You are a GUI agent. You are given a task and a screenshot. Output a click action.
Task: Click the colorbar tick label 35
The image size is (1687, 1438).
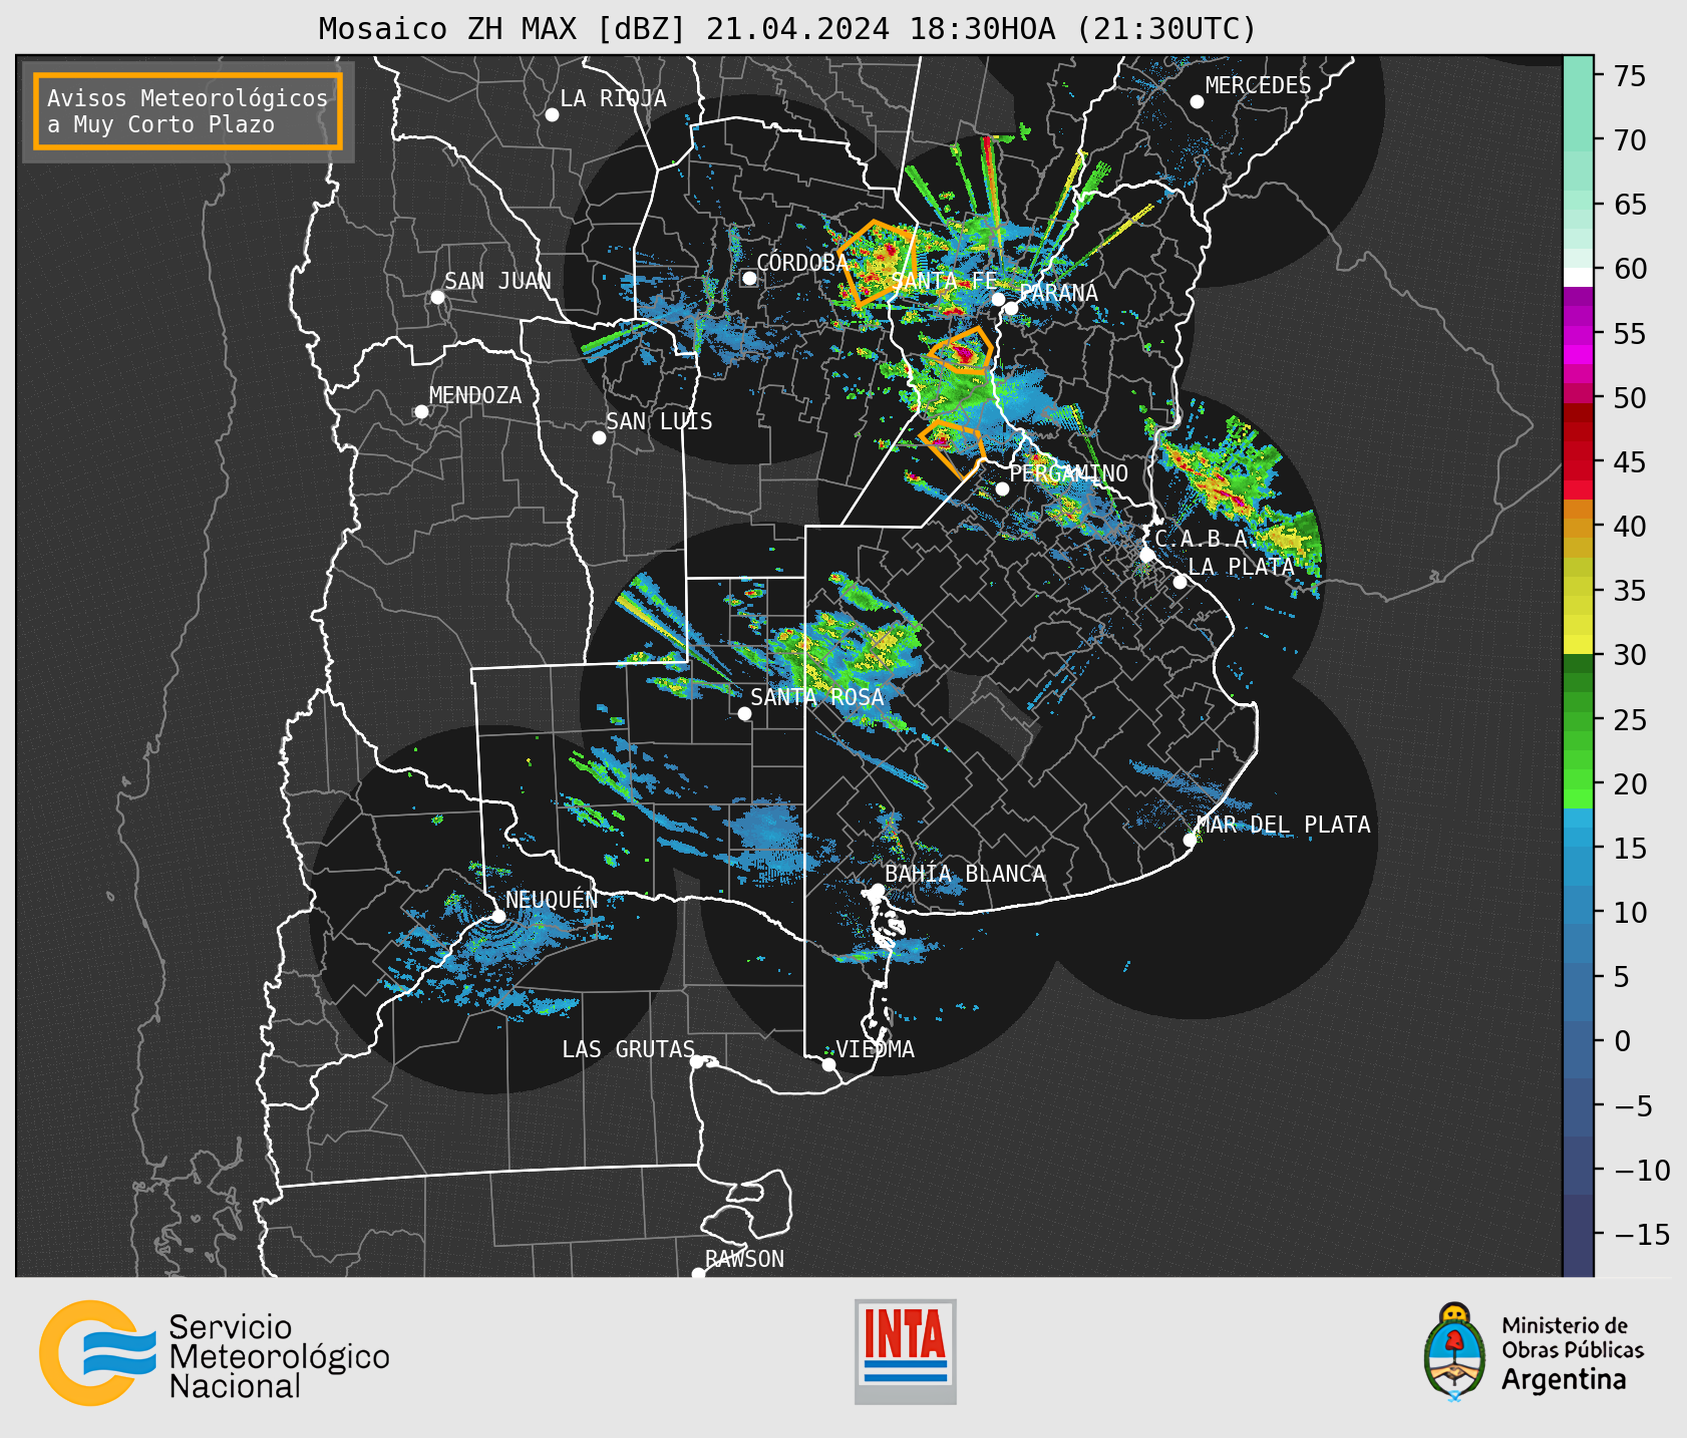[1629, 591]
